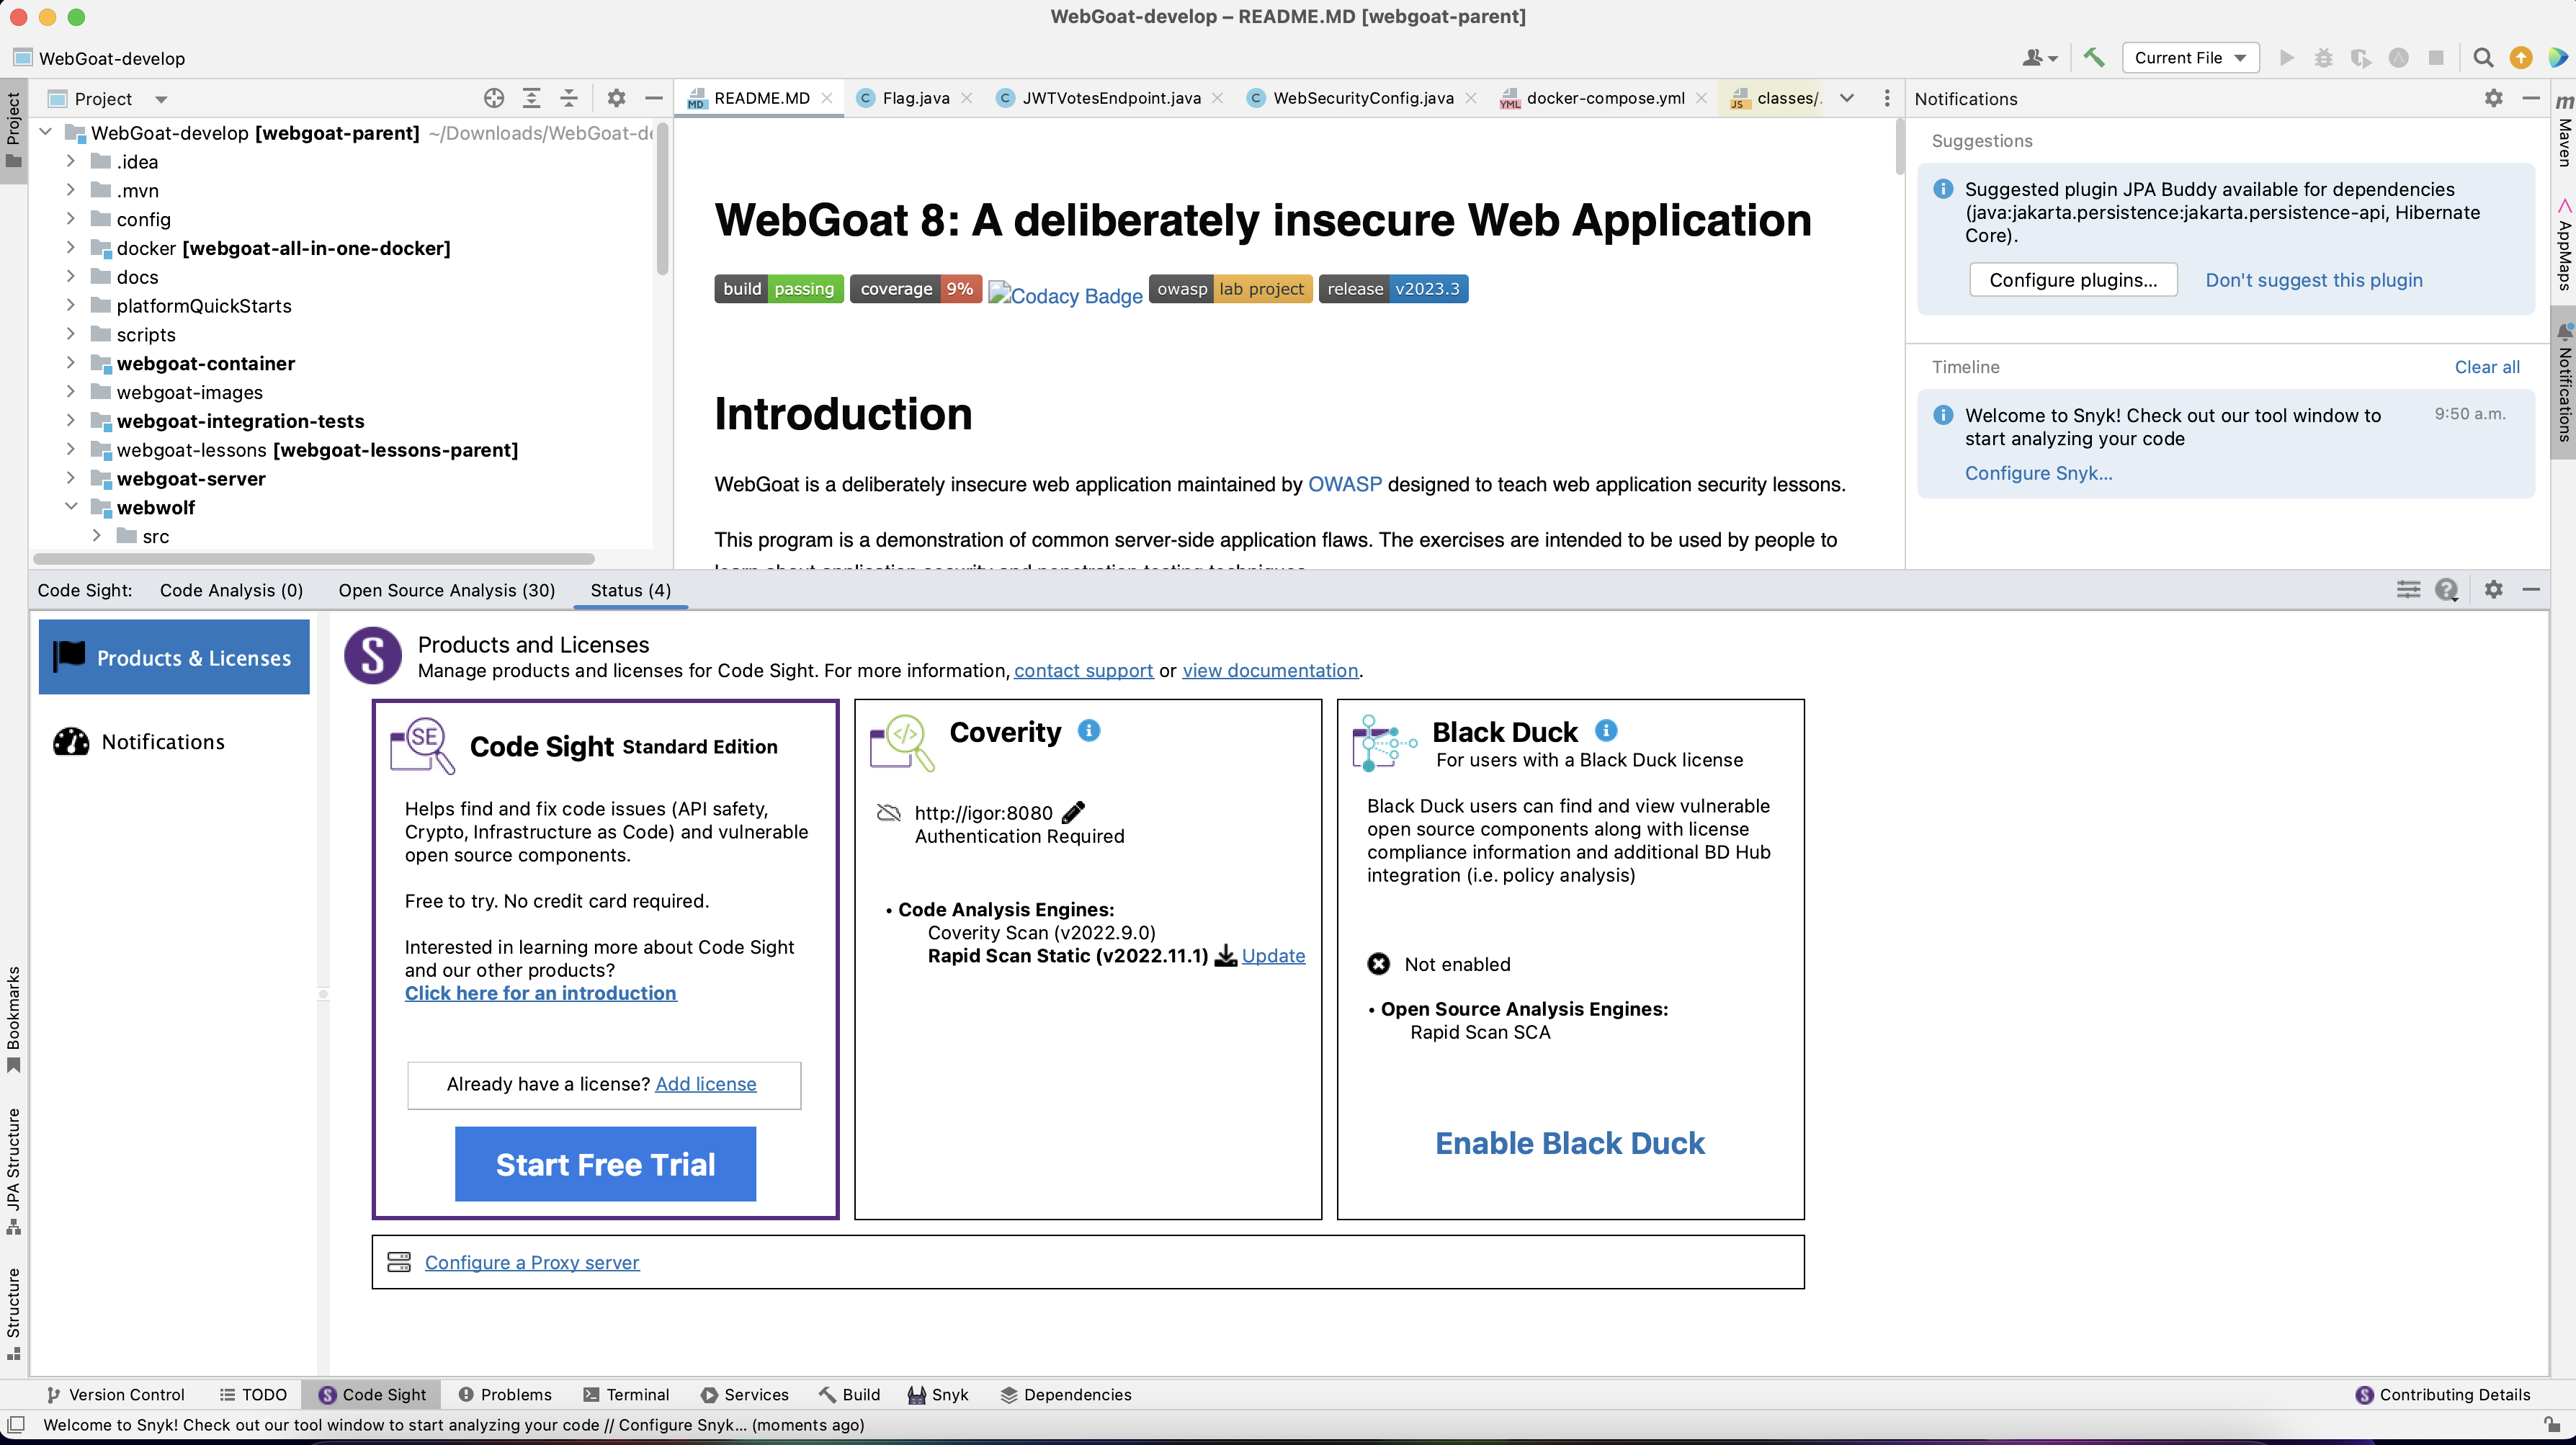Open the user account icon menu
The width and height of the screenshot is (2576, 1445).
tap(2040, 58)
